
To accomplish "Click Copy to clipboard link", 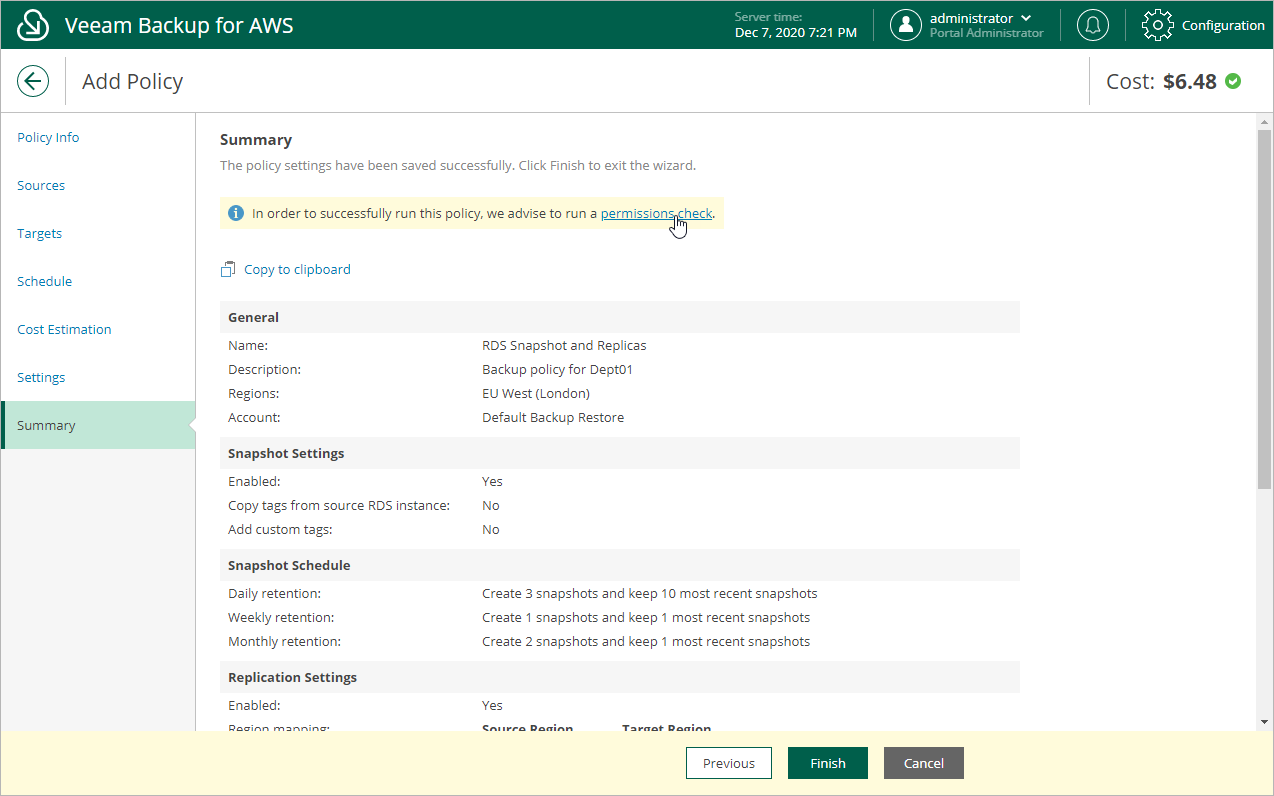I will pyautogui.click(x=297, y=269).
